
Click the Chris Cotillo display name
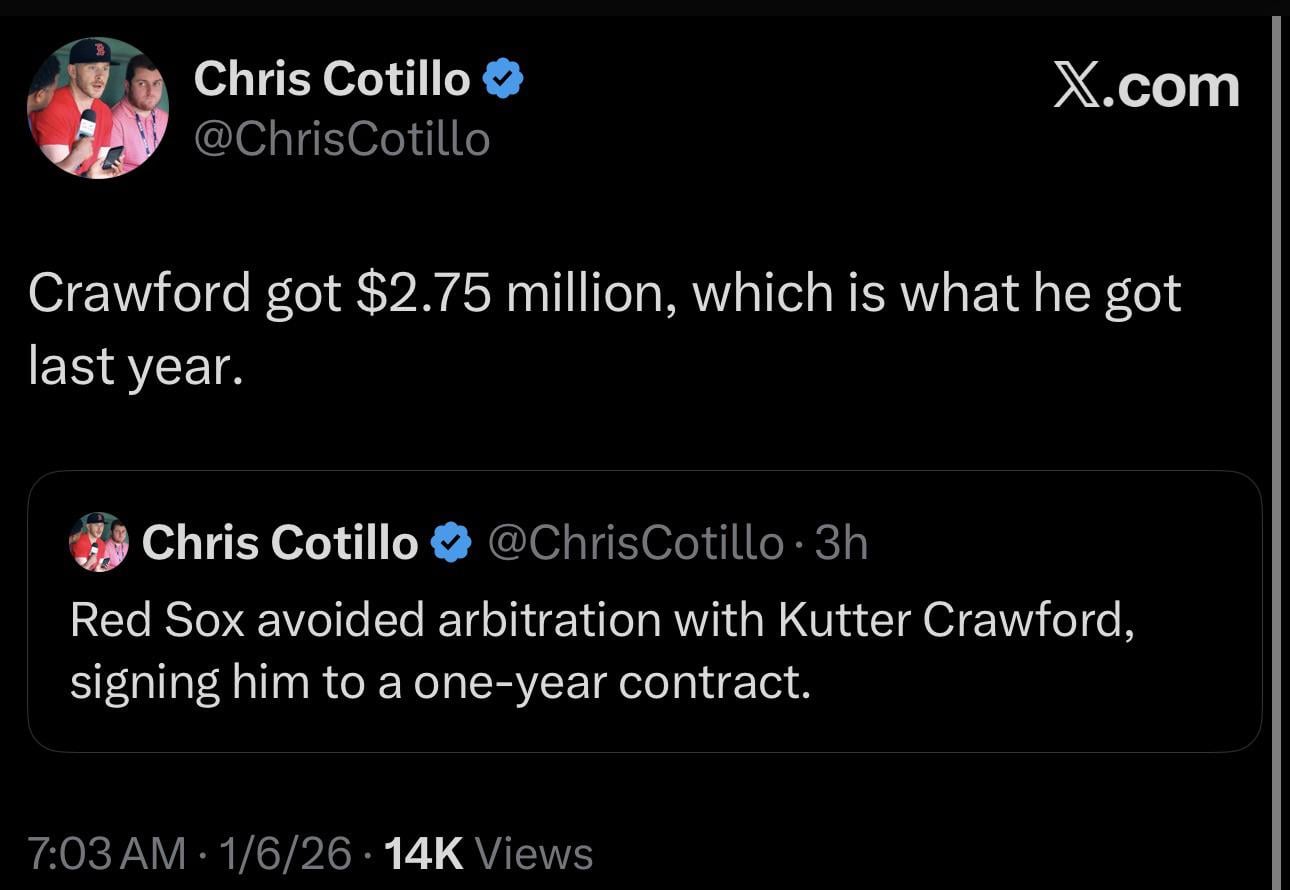click(334, 78)
